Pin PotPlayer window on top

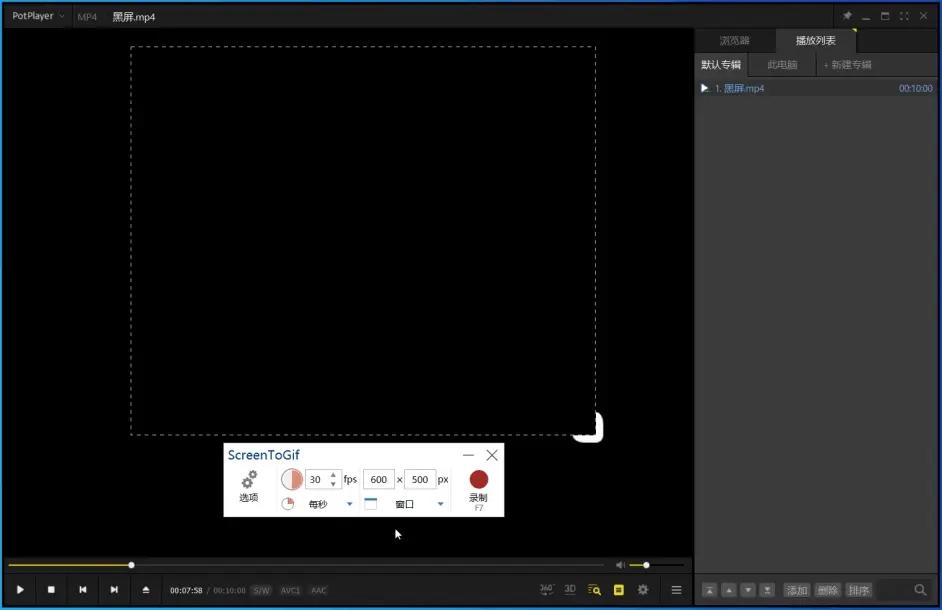[847, 16]
